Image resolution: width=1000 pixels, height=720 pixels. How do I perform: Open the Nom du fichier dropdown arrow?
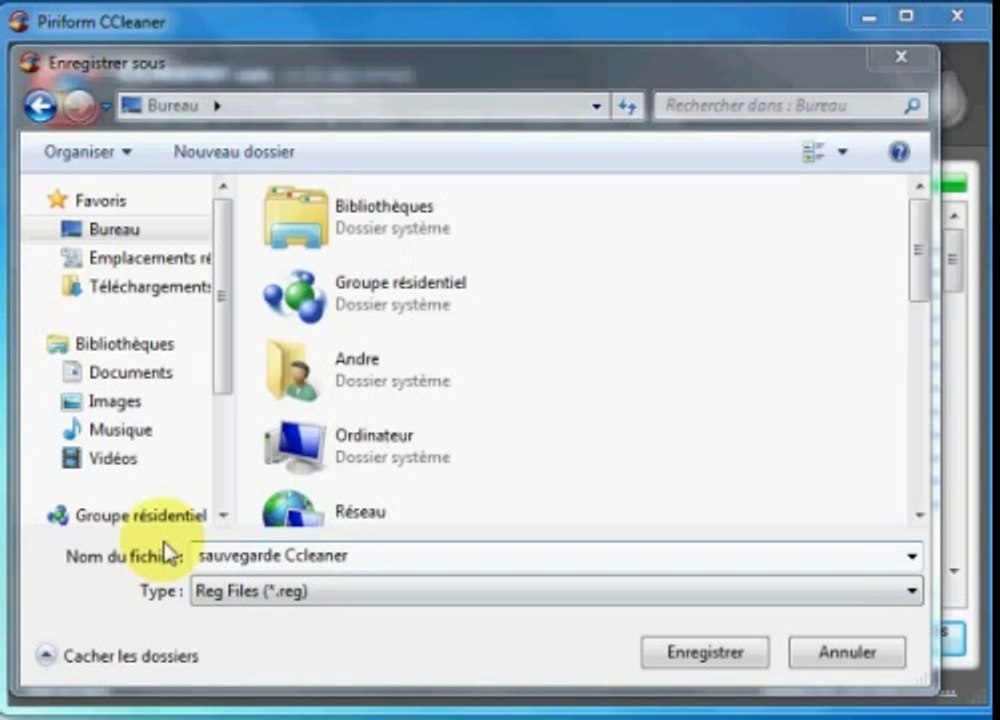(x=912, y=557)
